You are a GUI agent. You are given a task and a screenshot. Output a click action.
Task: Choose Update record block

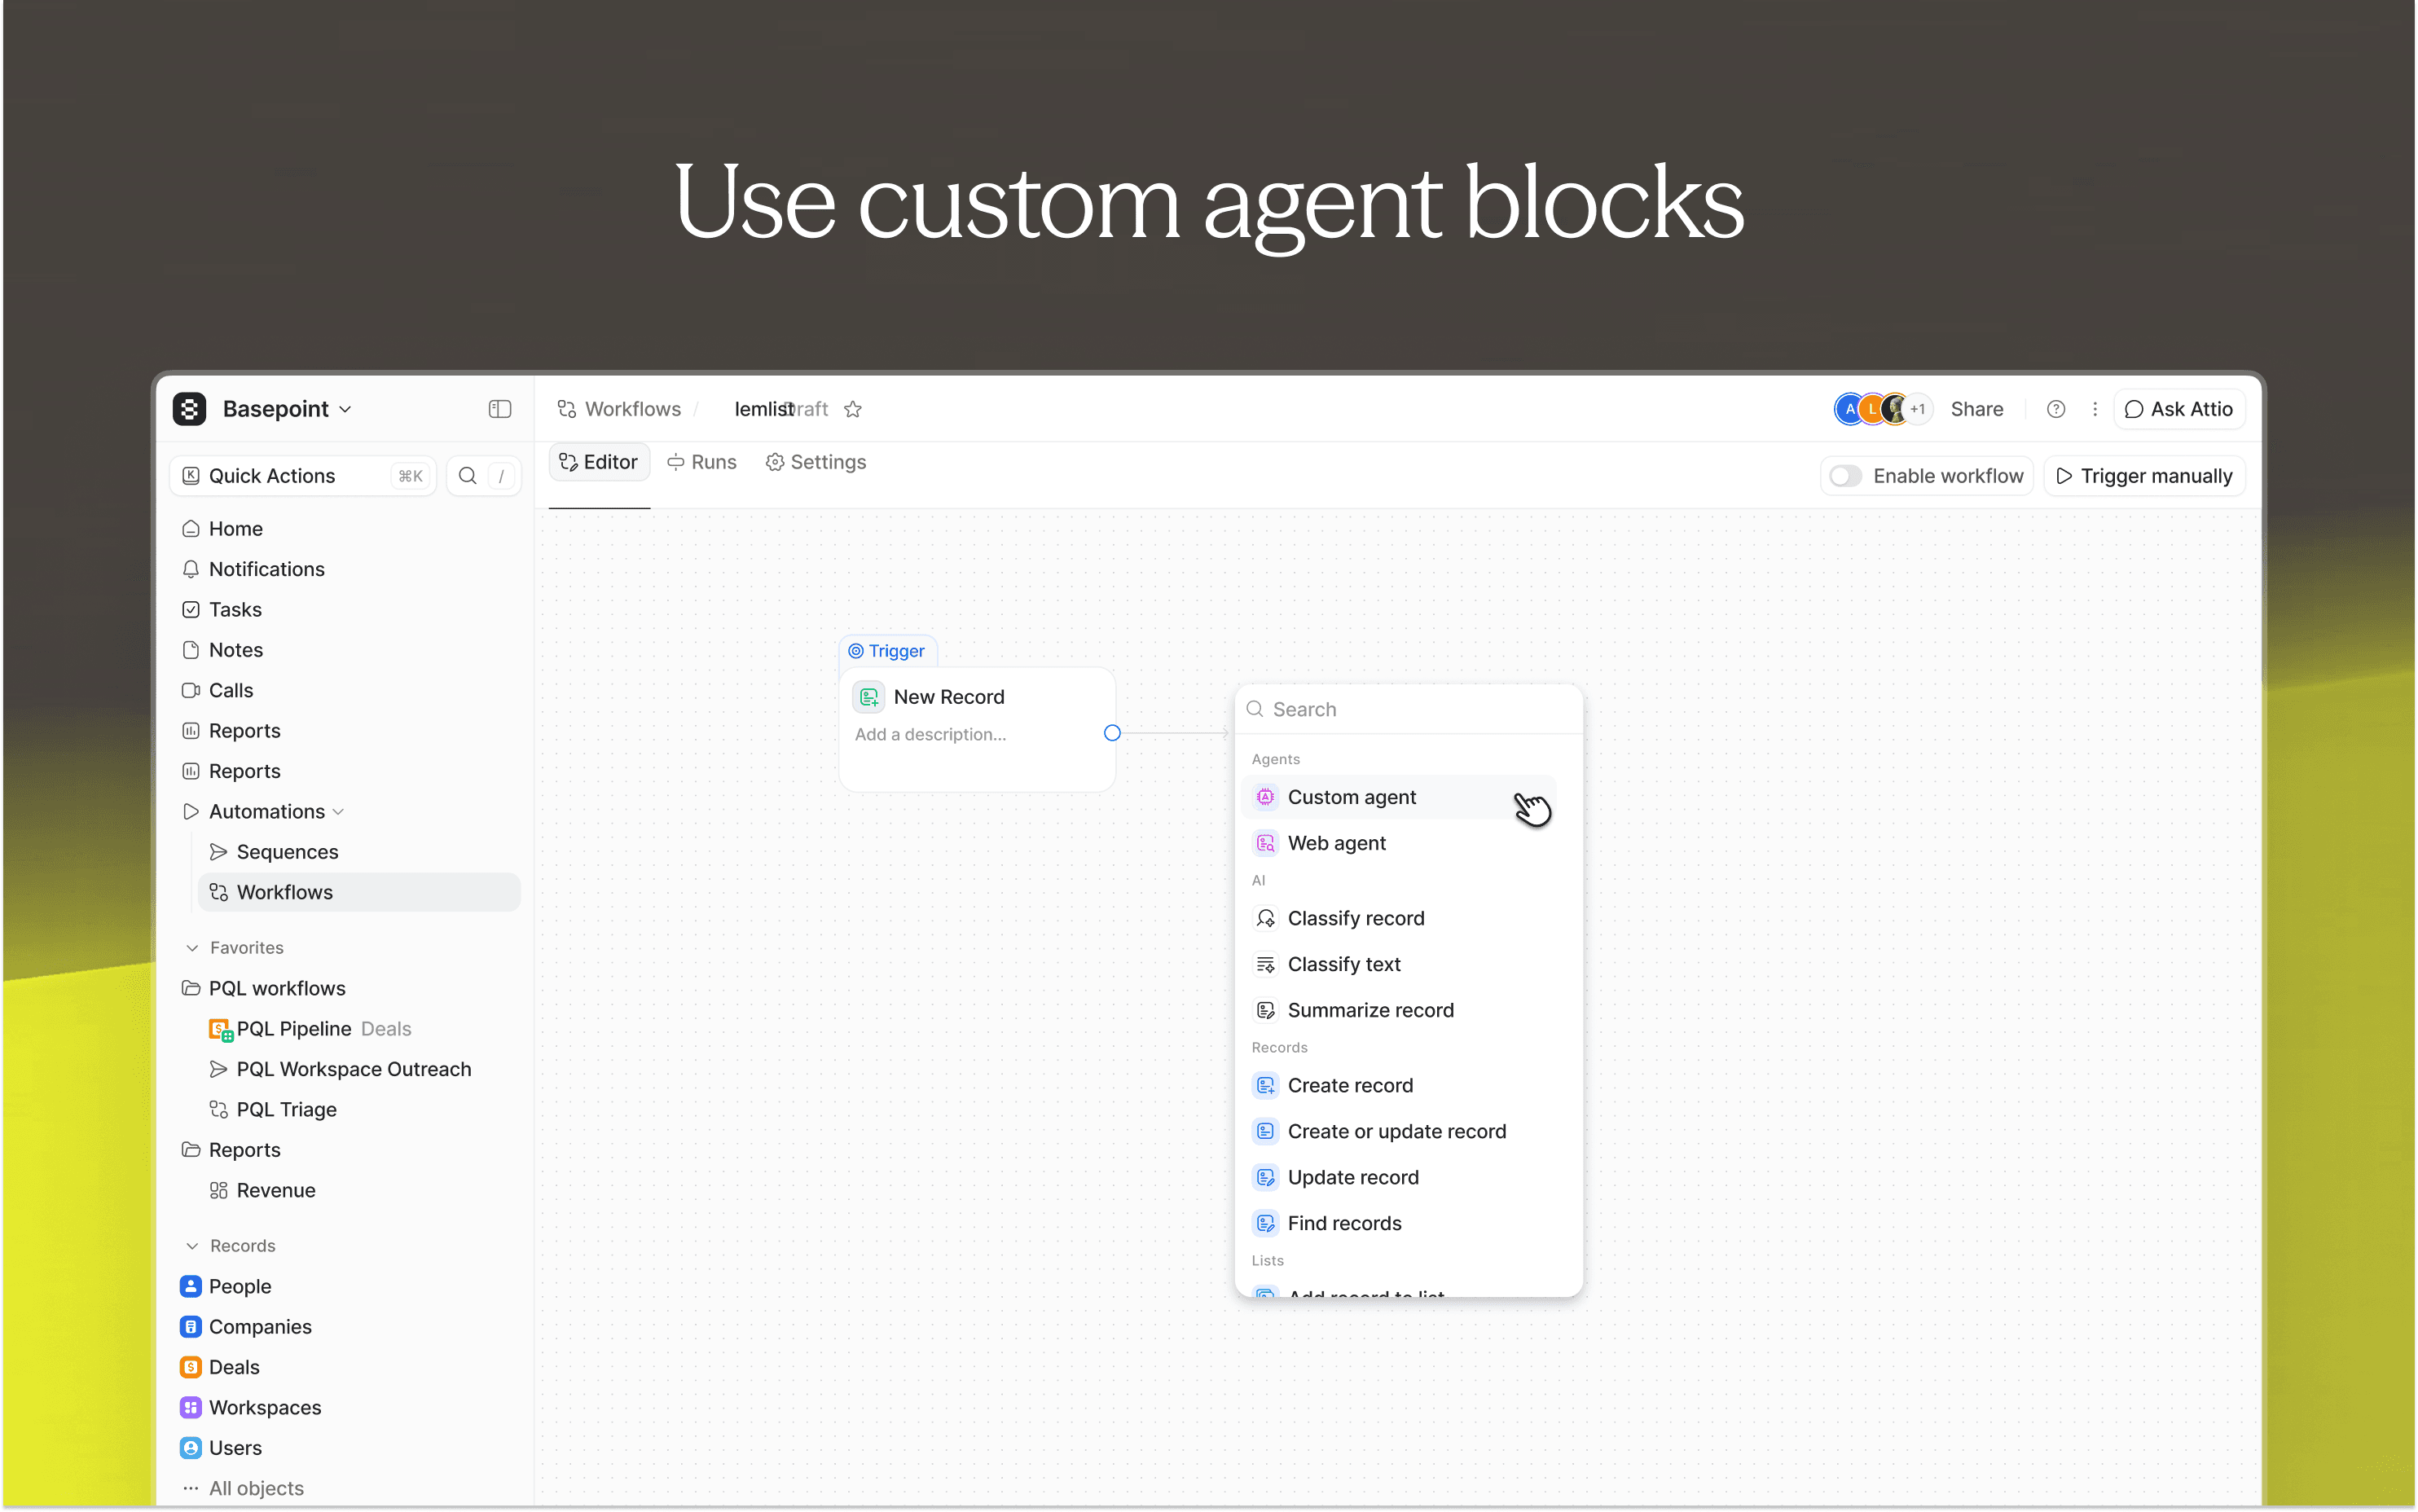coord(1398,1177)
